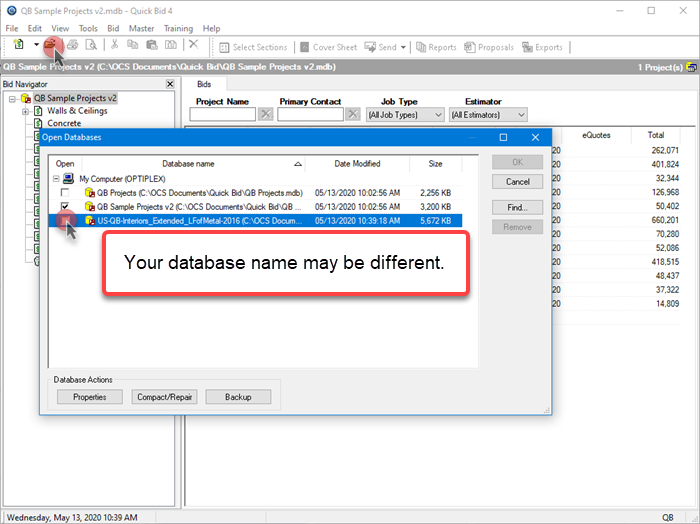Click the Total column header
Viewport: 700px width, 524px height.
pyautogui.click(x=656, y=135)
